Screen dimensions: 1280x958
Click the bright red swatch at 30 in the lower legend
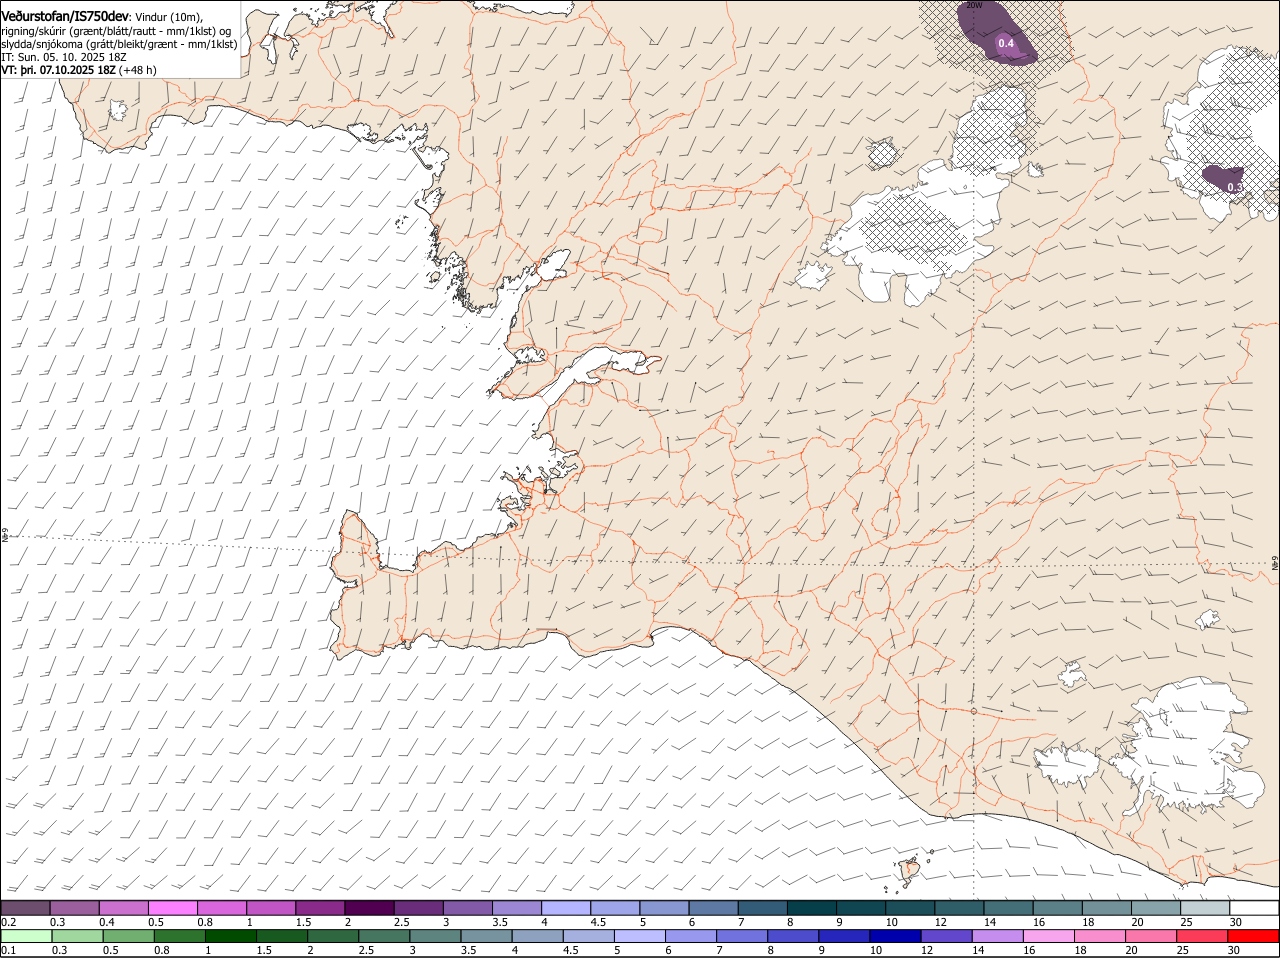click(x=1255, y=936)
